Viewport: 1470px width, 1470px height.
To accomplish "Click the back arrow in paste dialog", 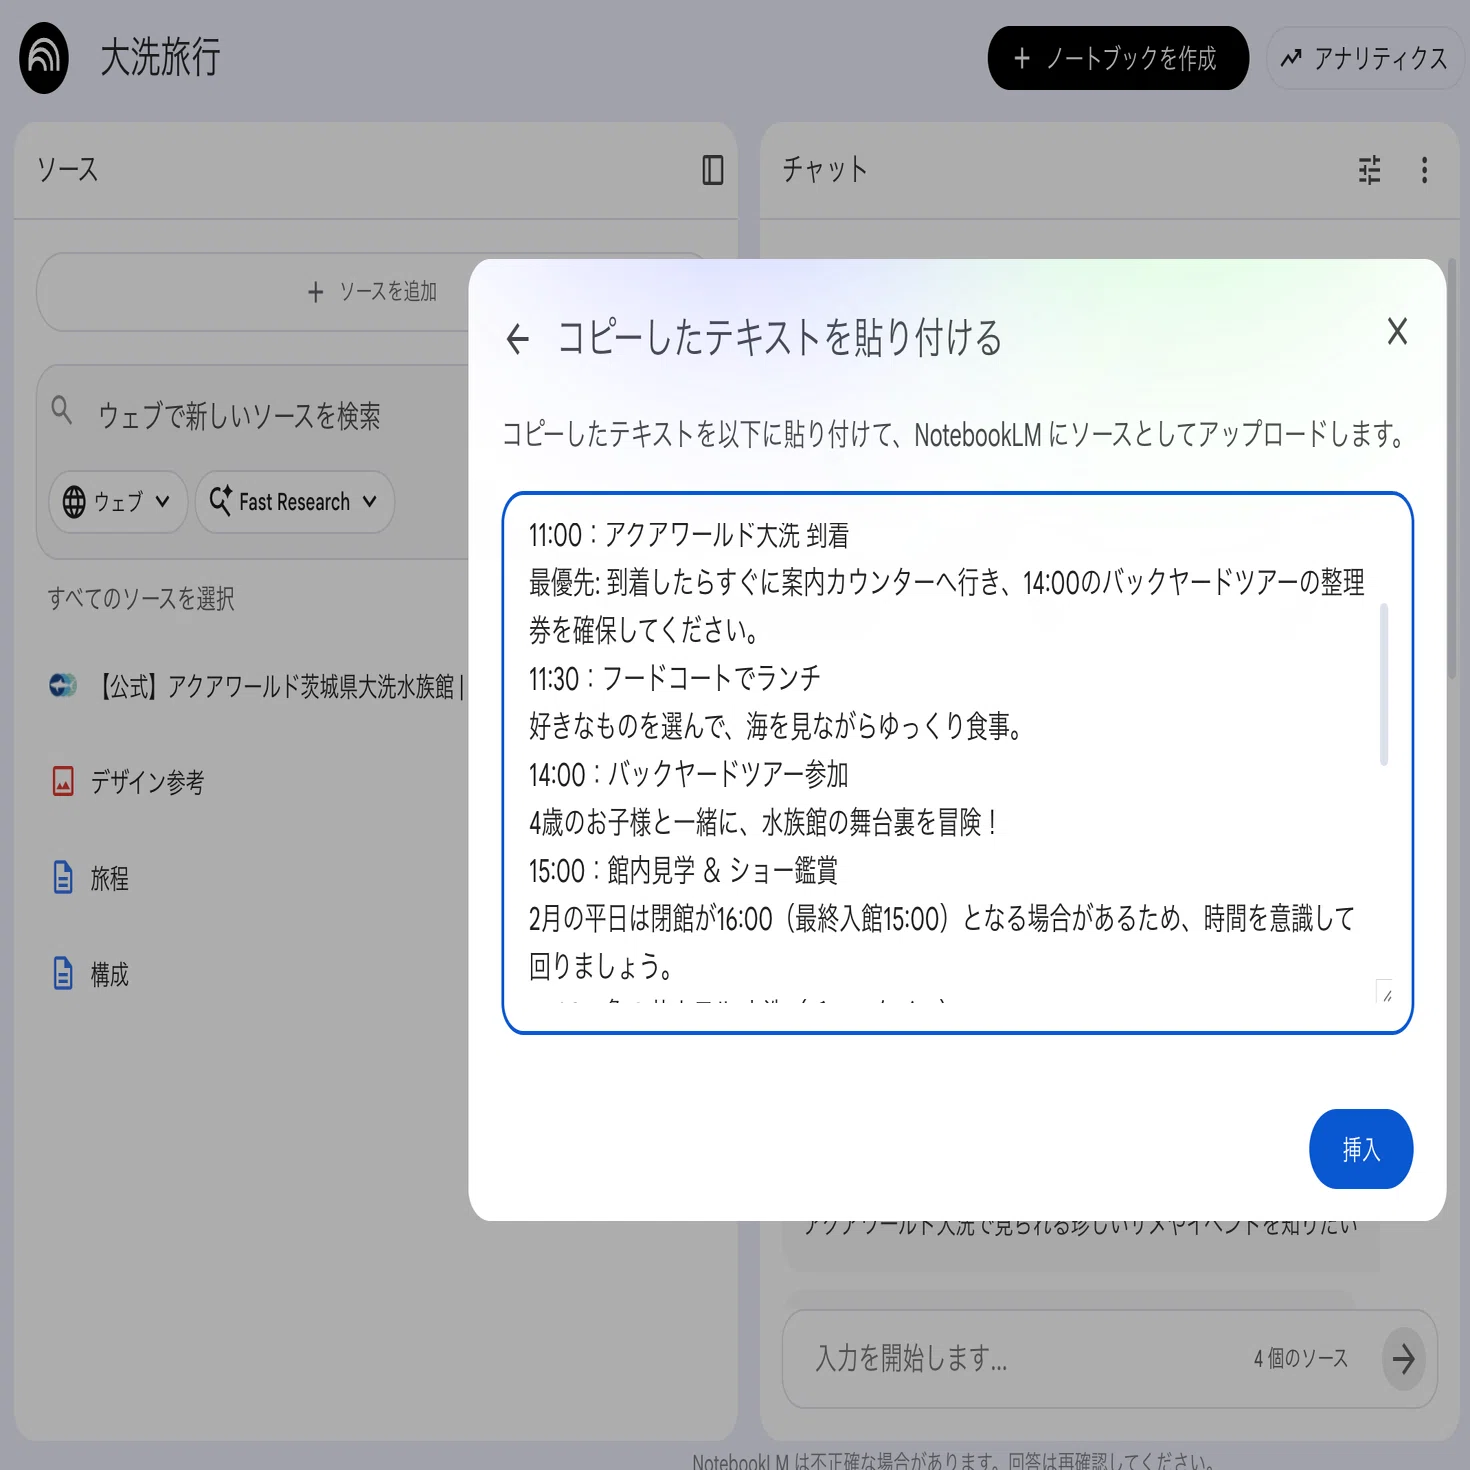I will [x=518, y=339].
